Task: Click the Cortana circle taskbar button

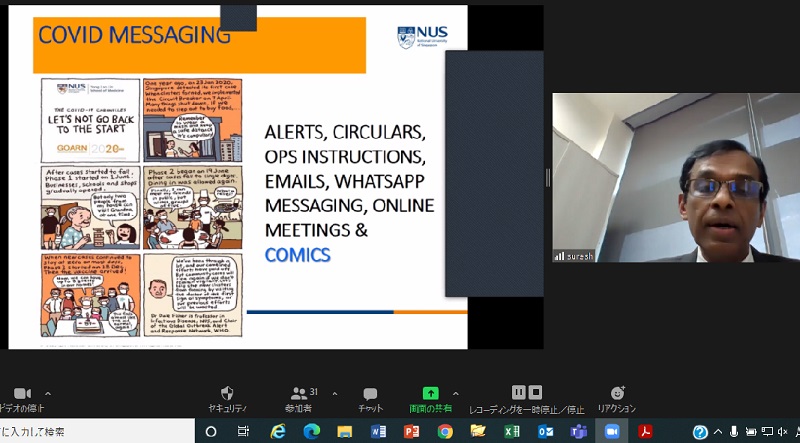Action: (211, 431)
